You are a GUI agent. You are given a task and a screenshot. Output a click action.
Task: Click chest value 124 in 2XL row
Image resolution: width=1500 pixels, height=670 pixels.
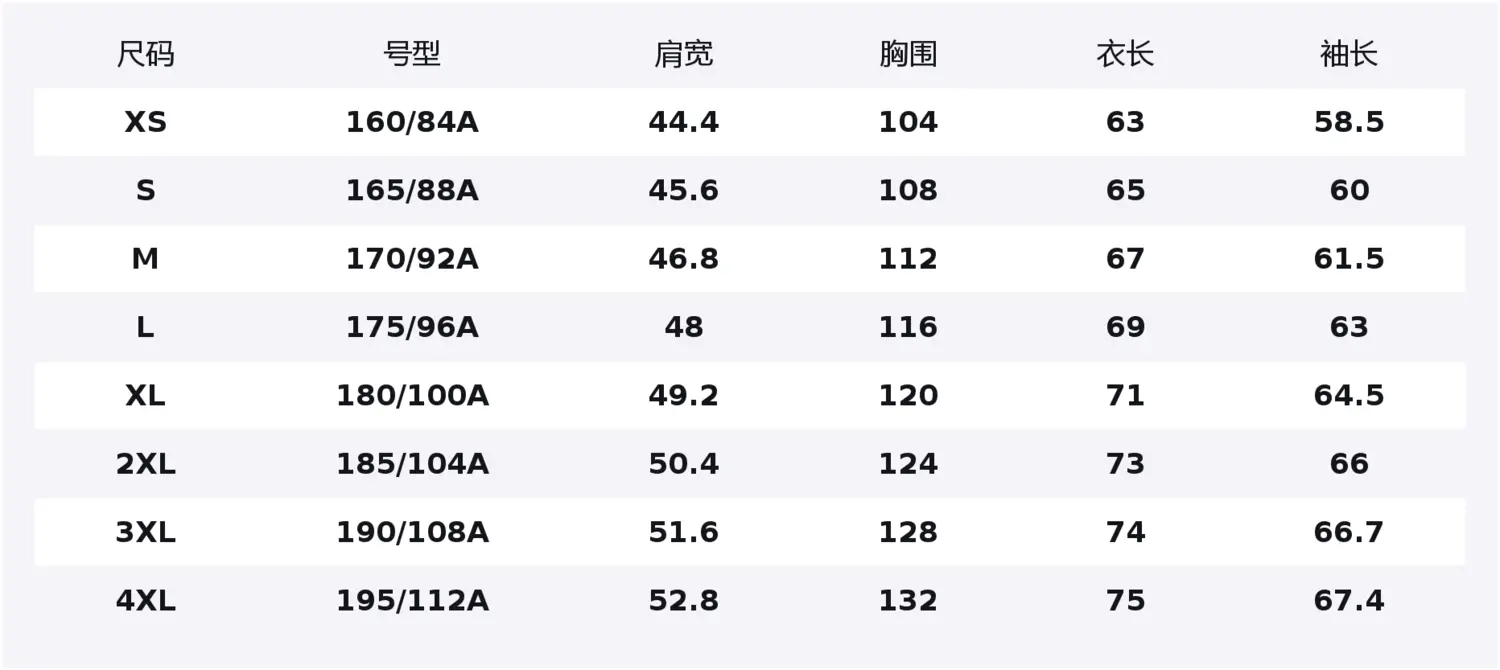(908, 464)
